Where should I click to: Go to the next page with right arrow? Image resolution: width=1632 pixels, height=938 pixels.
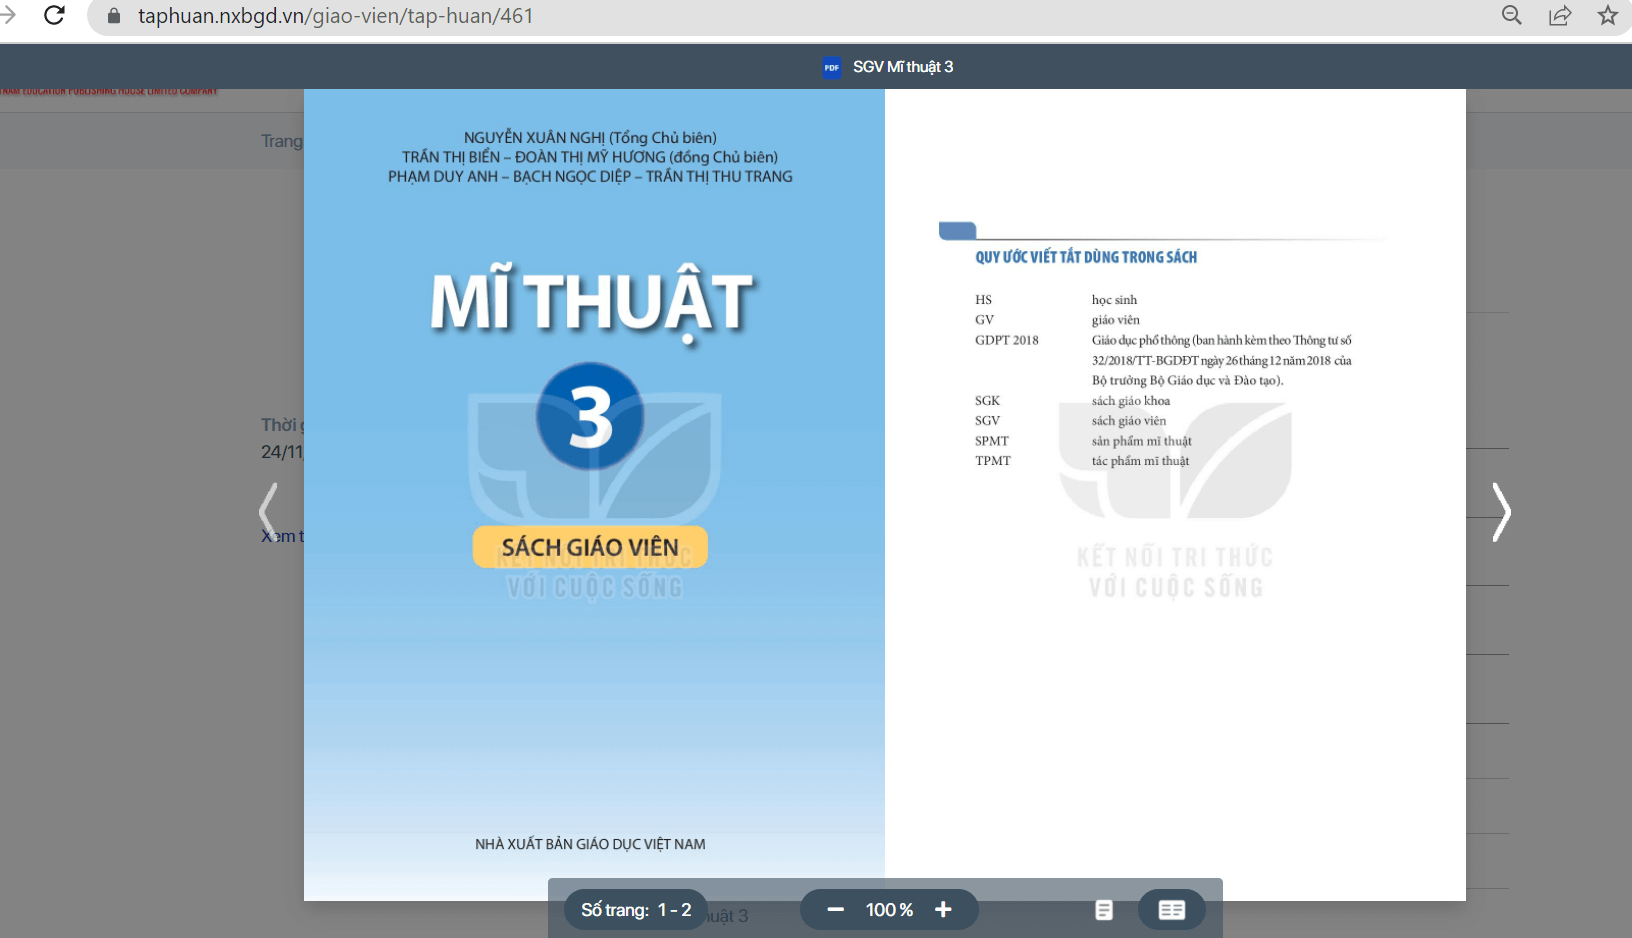1501,512
